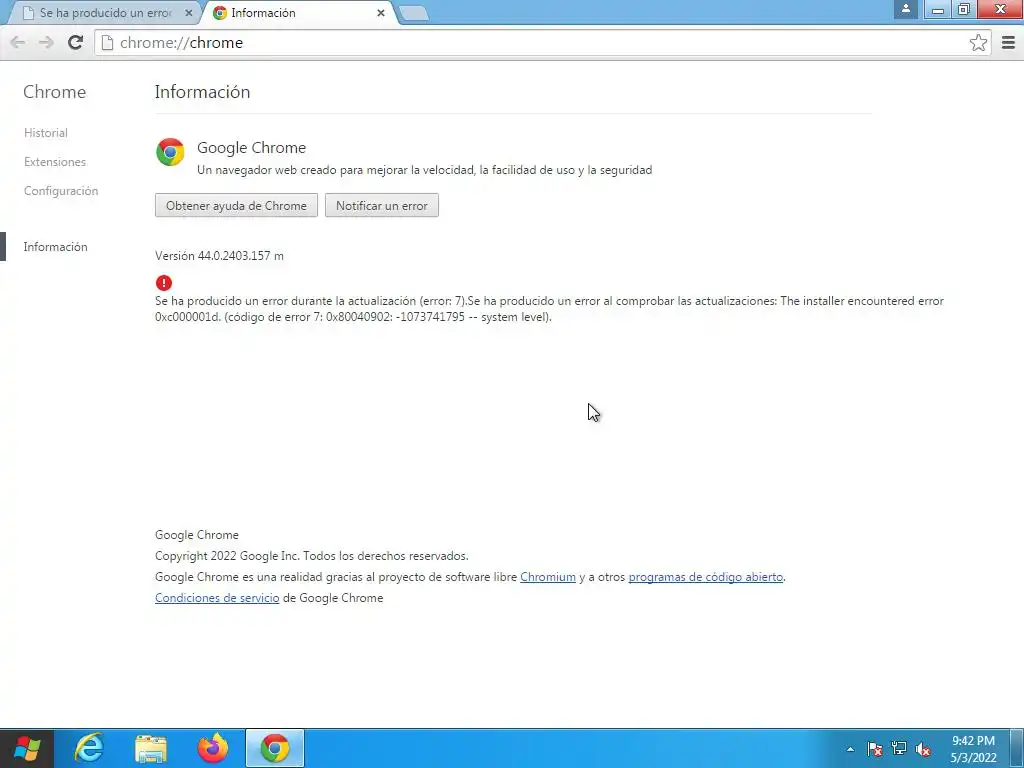
Task: Open the Chromium link
Action: [x=548, y=577]
